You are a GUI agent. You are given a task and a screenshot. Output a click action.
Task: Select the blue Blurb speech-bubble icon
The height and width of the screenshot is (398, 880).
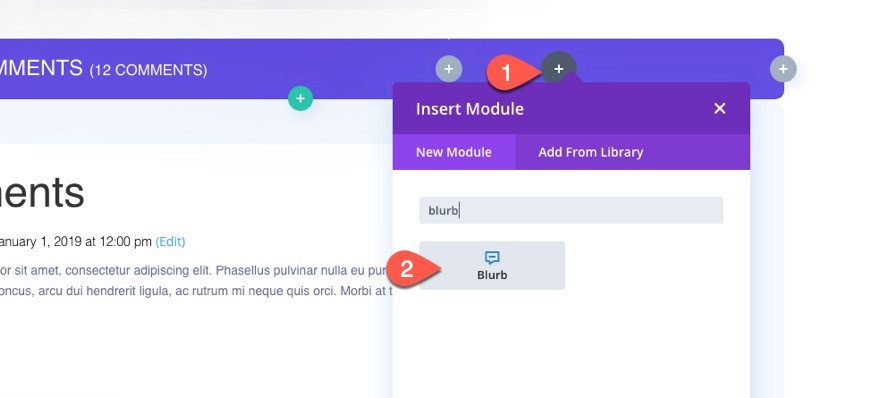492,258
